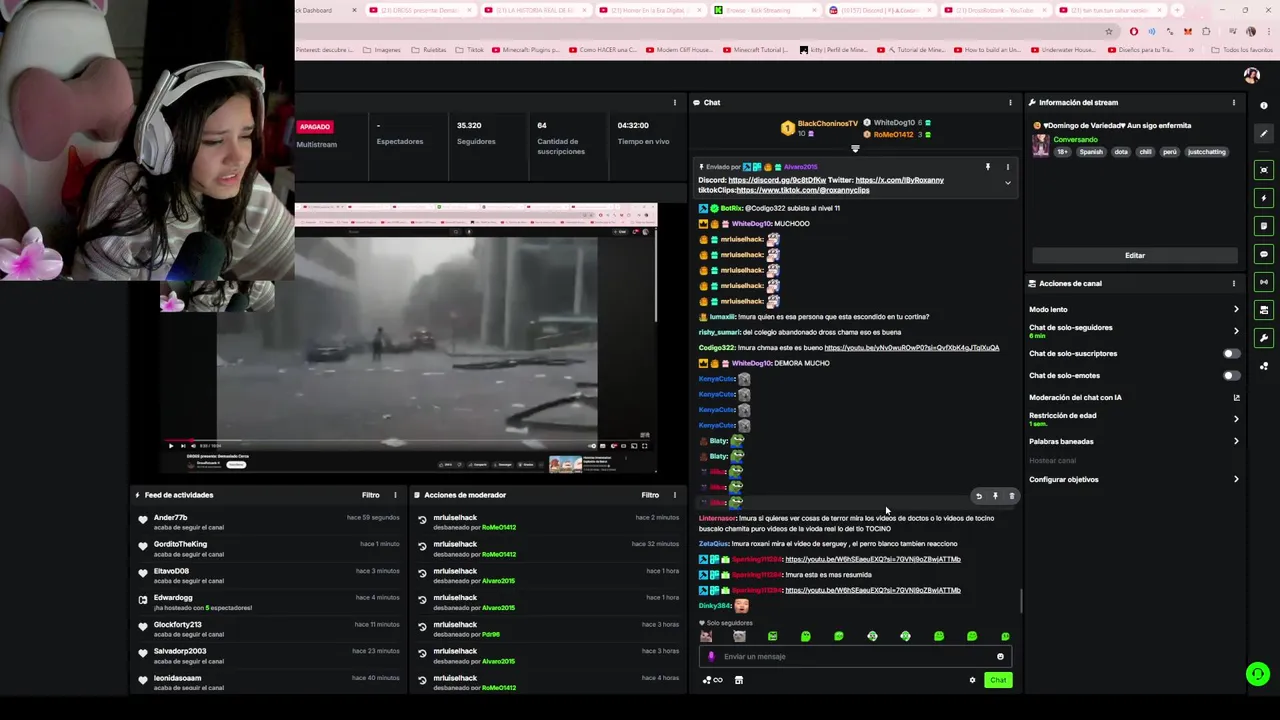
Task: Open the Feed de actividades Filtro
Action: tap(371, 495)
